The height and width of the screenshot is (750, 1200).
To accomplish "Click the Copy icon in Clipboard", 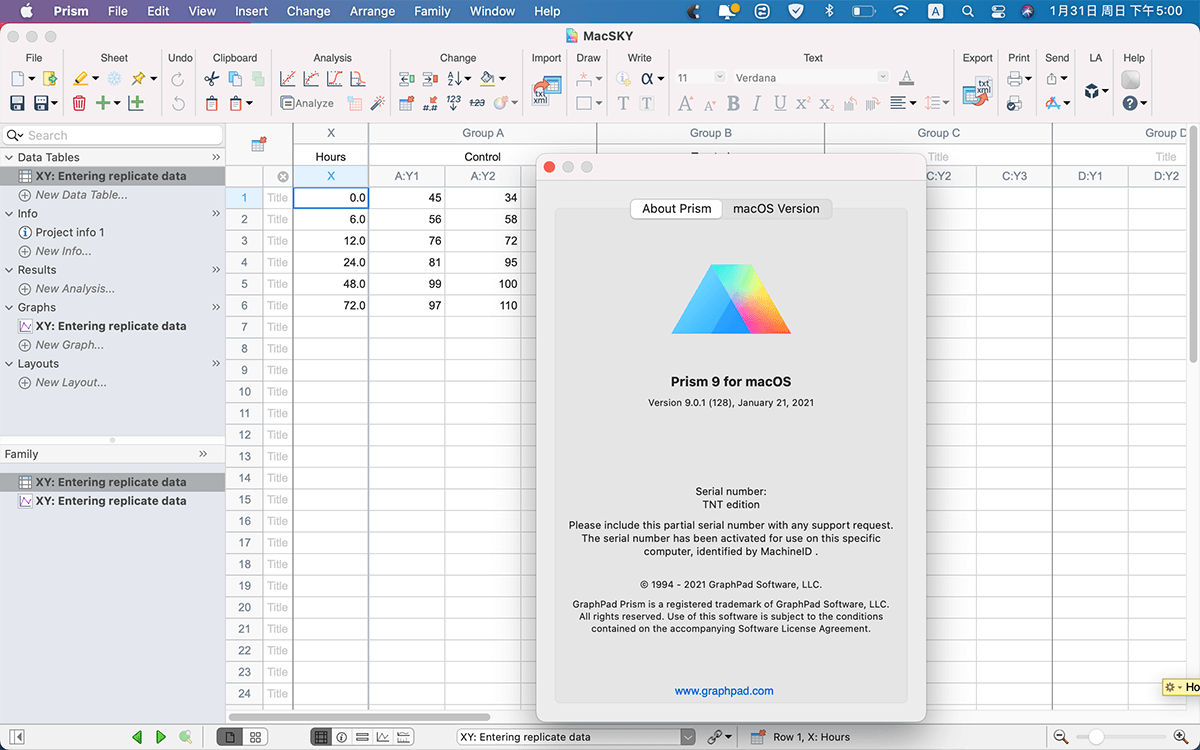I will tap(235, 78).
